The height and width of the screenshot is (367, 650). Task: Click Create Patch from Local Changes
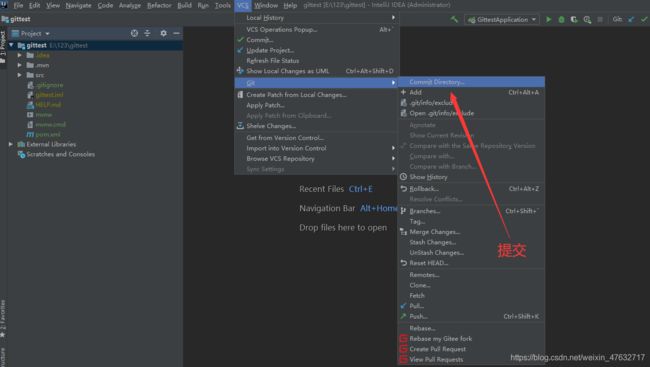317,95
